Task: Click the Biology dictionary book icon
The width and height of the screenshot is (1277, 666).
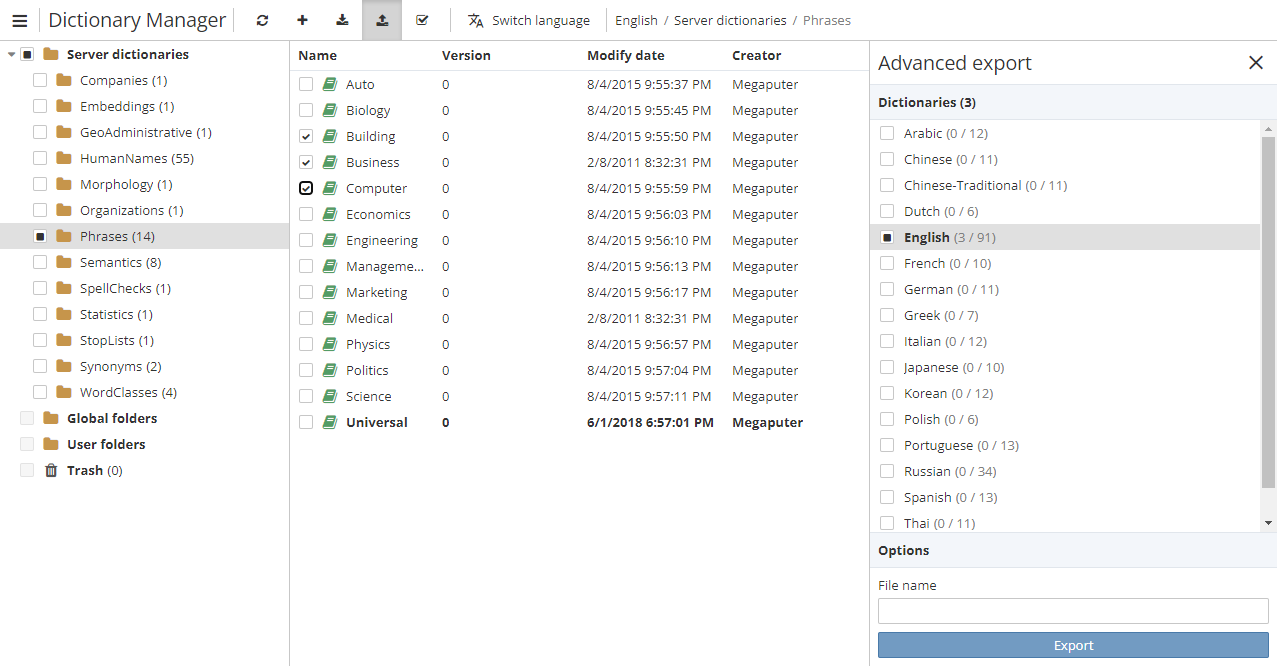Action: click(332, 110)
